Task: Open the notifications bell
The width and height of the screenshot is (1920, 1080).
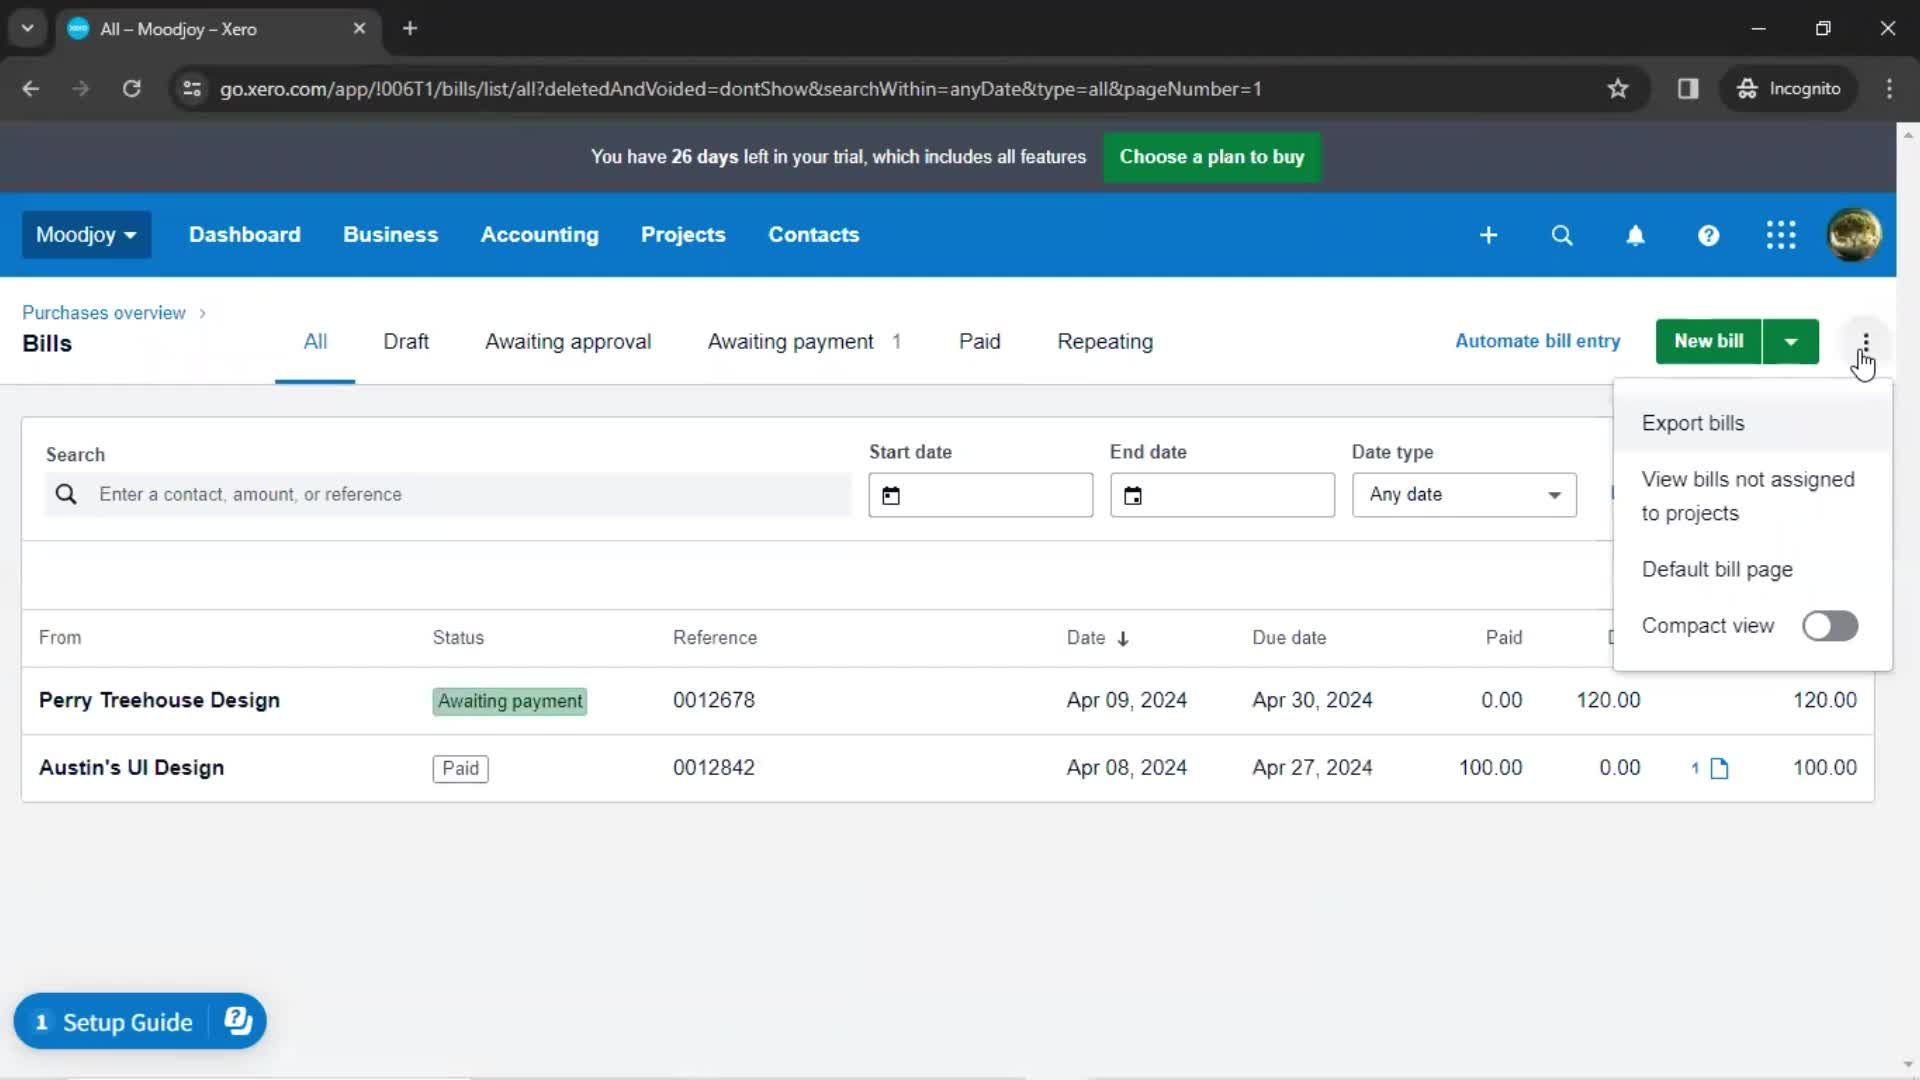Action: 1635,235
